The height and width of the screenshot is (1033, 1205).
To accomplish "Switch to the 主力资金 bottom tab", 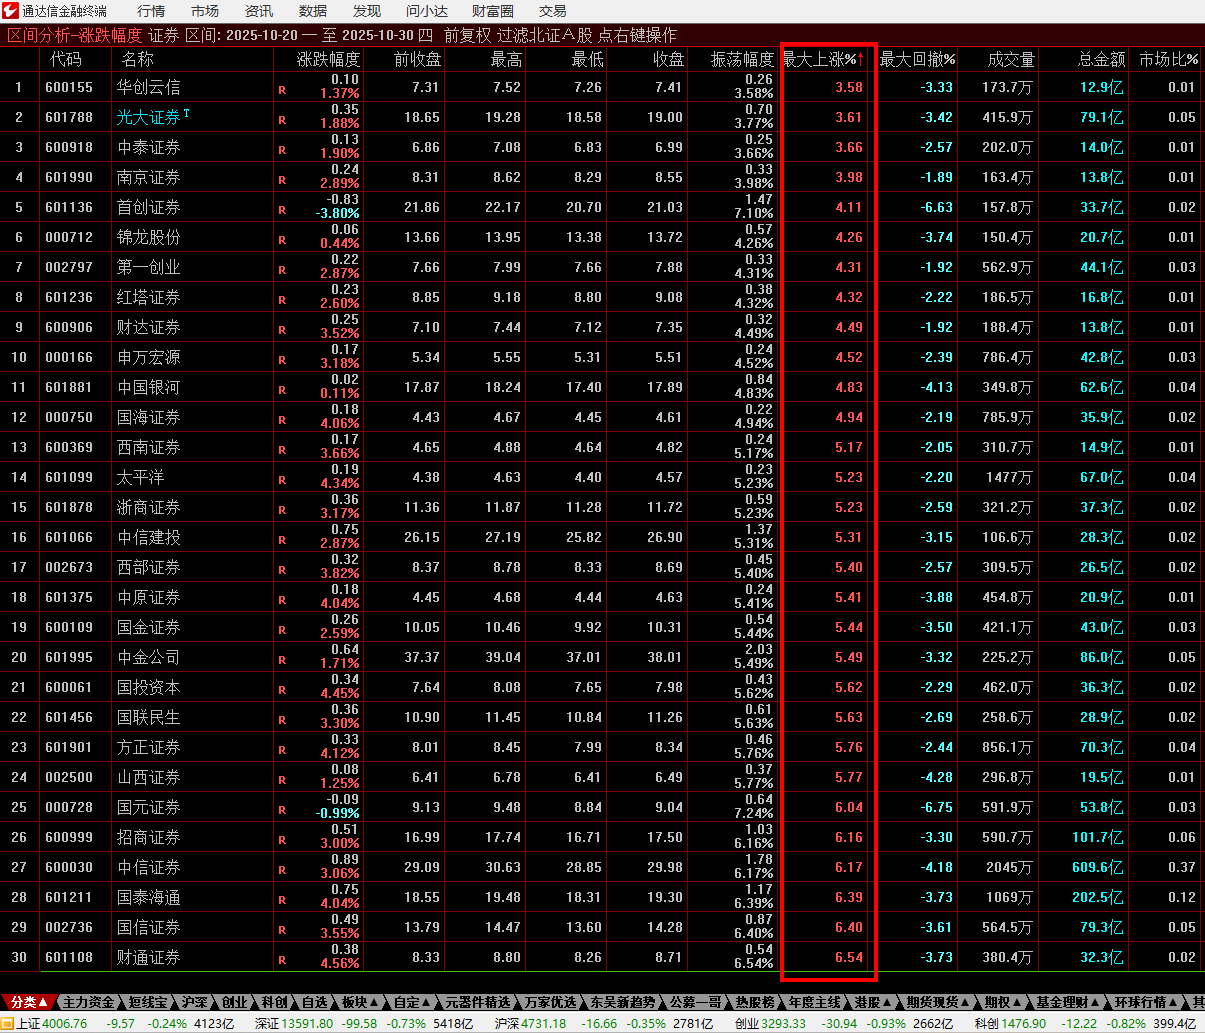I will (88, 1002).
